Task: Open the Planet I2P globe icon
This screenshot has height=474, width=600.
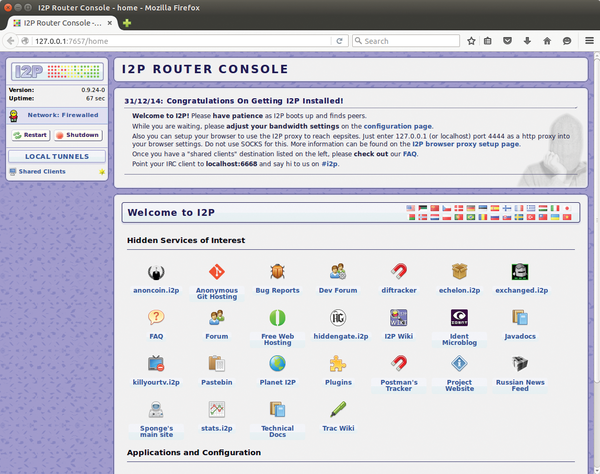Action: click(277, 364)
